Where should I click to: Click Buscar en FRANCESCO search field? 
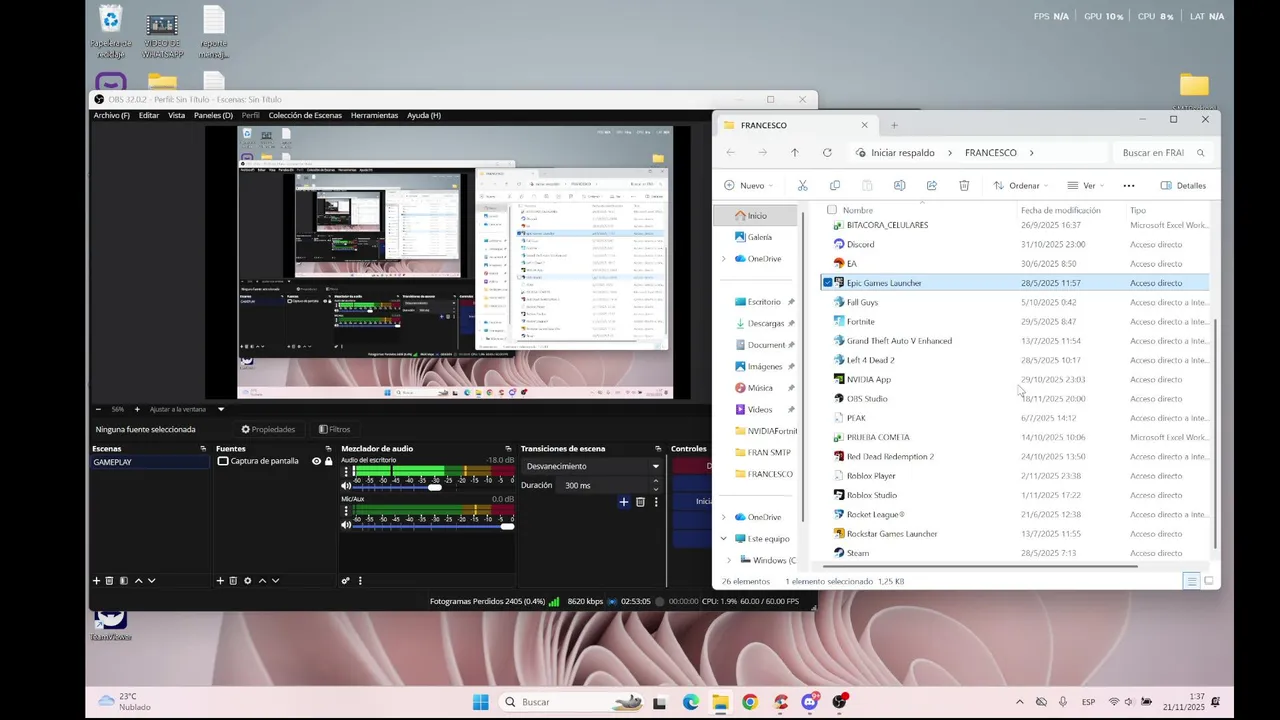(1162, 153)
